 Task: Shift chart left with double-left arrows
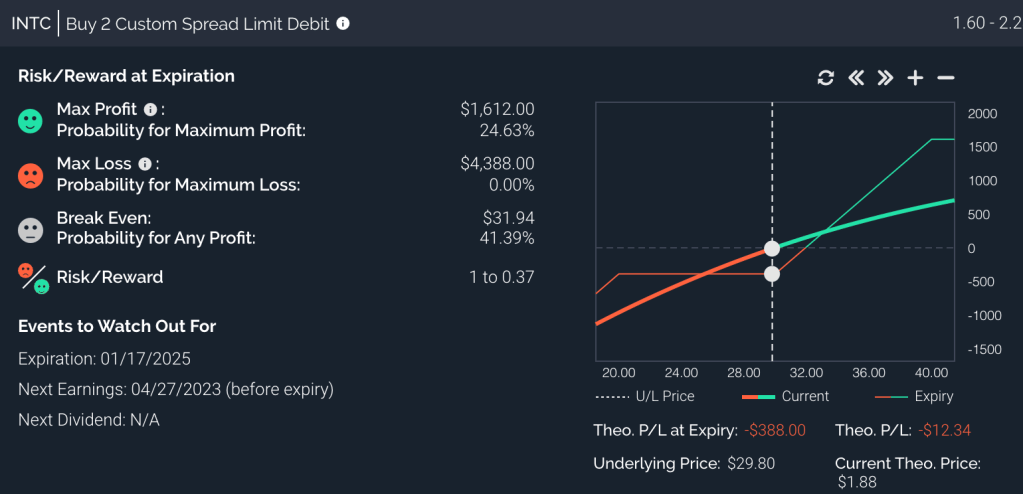tap(856, 78)
